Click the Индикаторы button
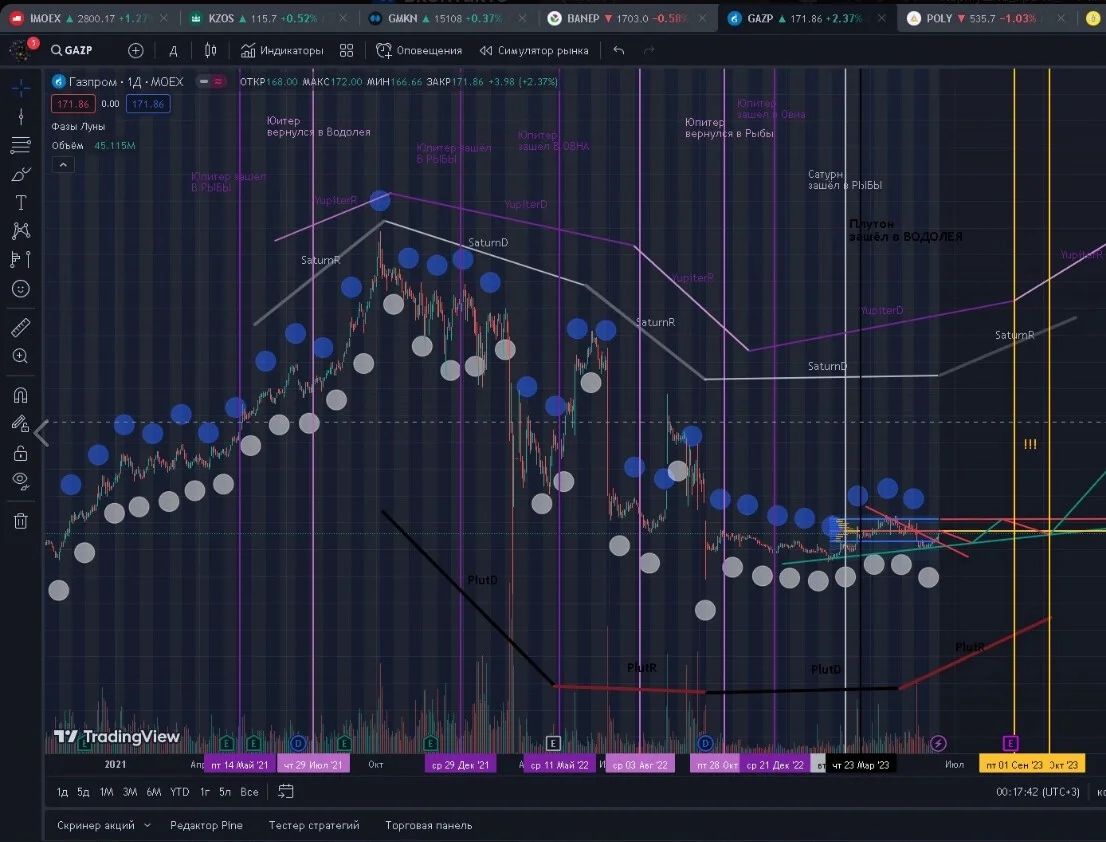This screenshot has width=1106, height=842. click(x=281, y=50)
